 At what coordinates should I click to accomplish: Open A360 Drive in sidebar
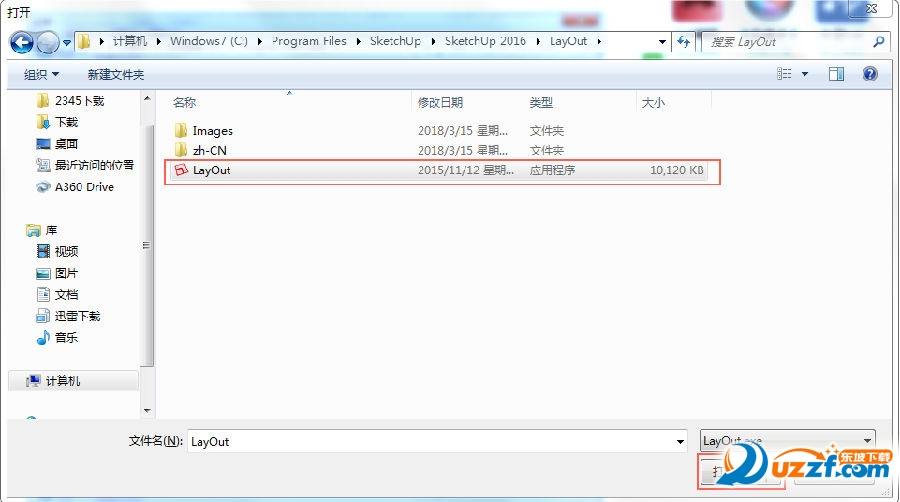pos(85,187)
